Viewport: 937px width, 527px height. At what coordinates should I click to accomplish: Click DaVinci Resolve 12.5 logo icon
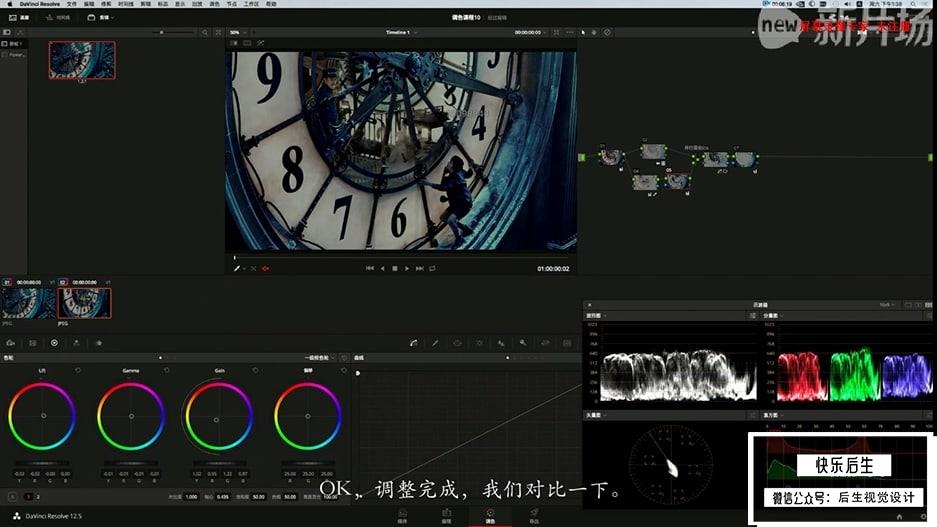coord(17,516)
